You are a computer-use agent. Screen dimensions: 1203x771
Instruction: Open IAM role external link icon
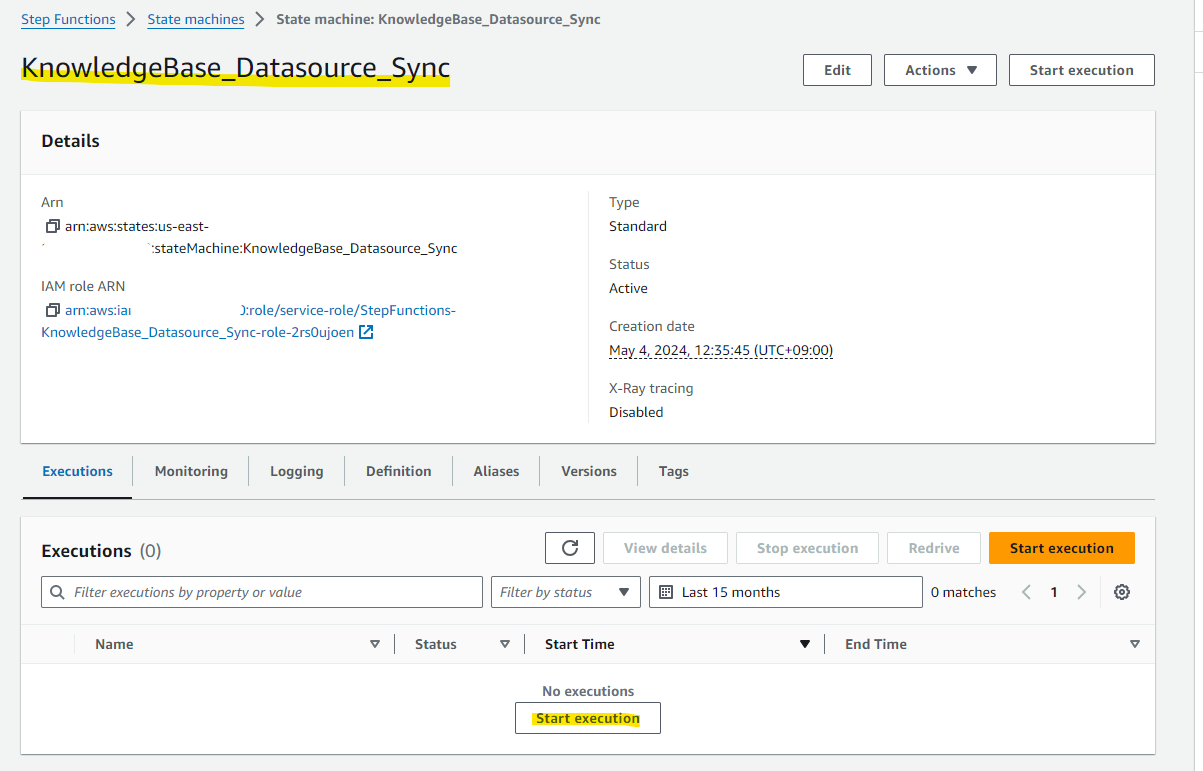[366, 332]
